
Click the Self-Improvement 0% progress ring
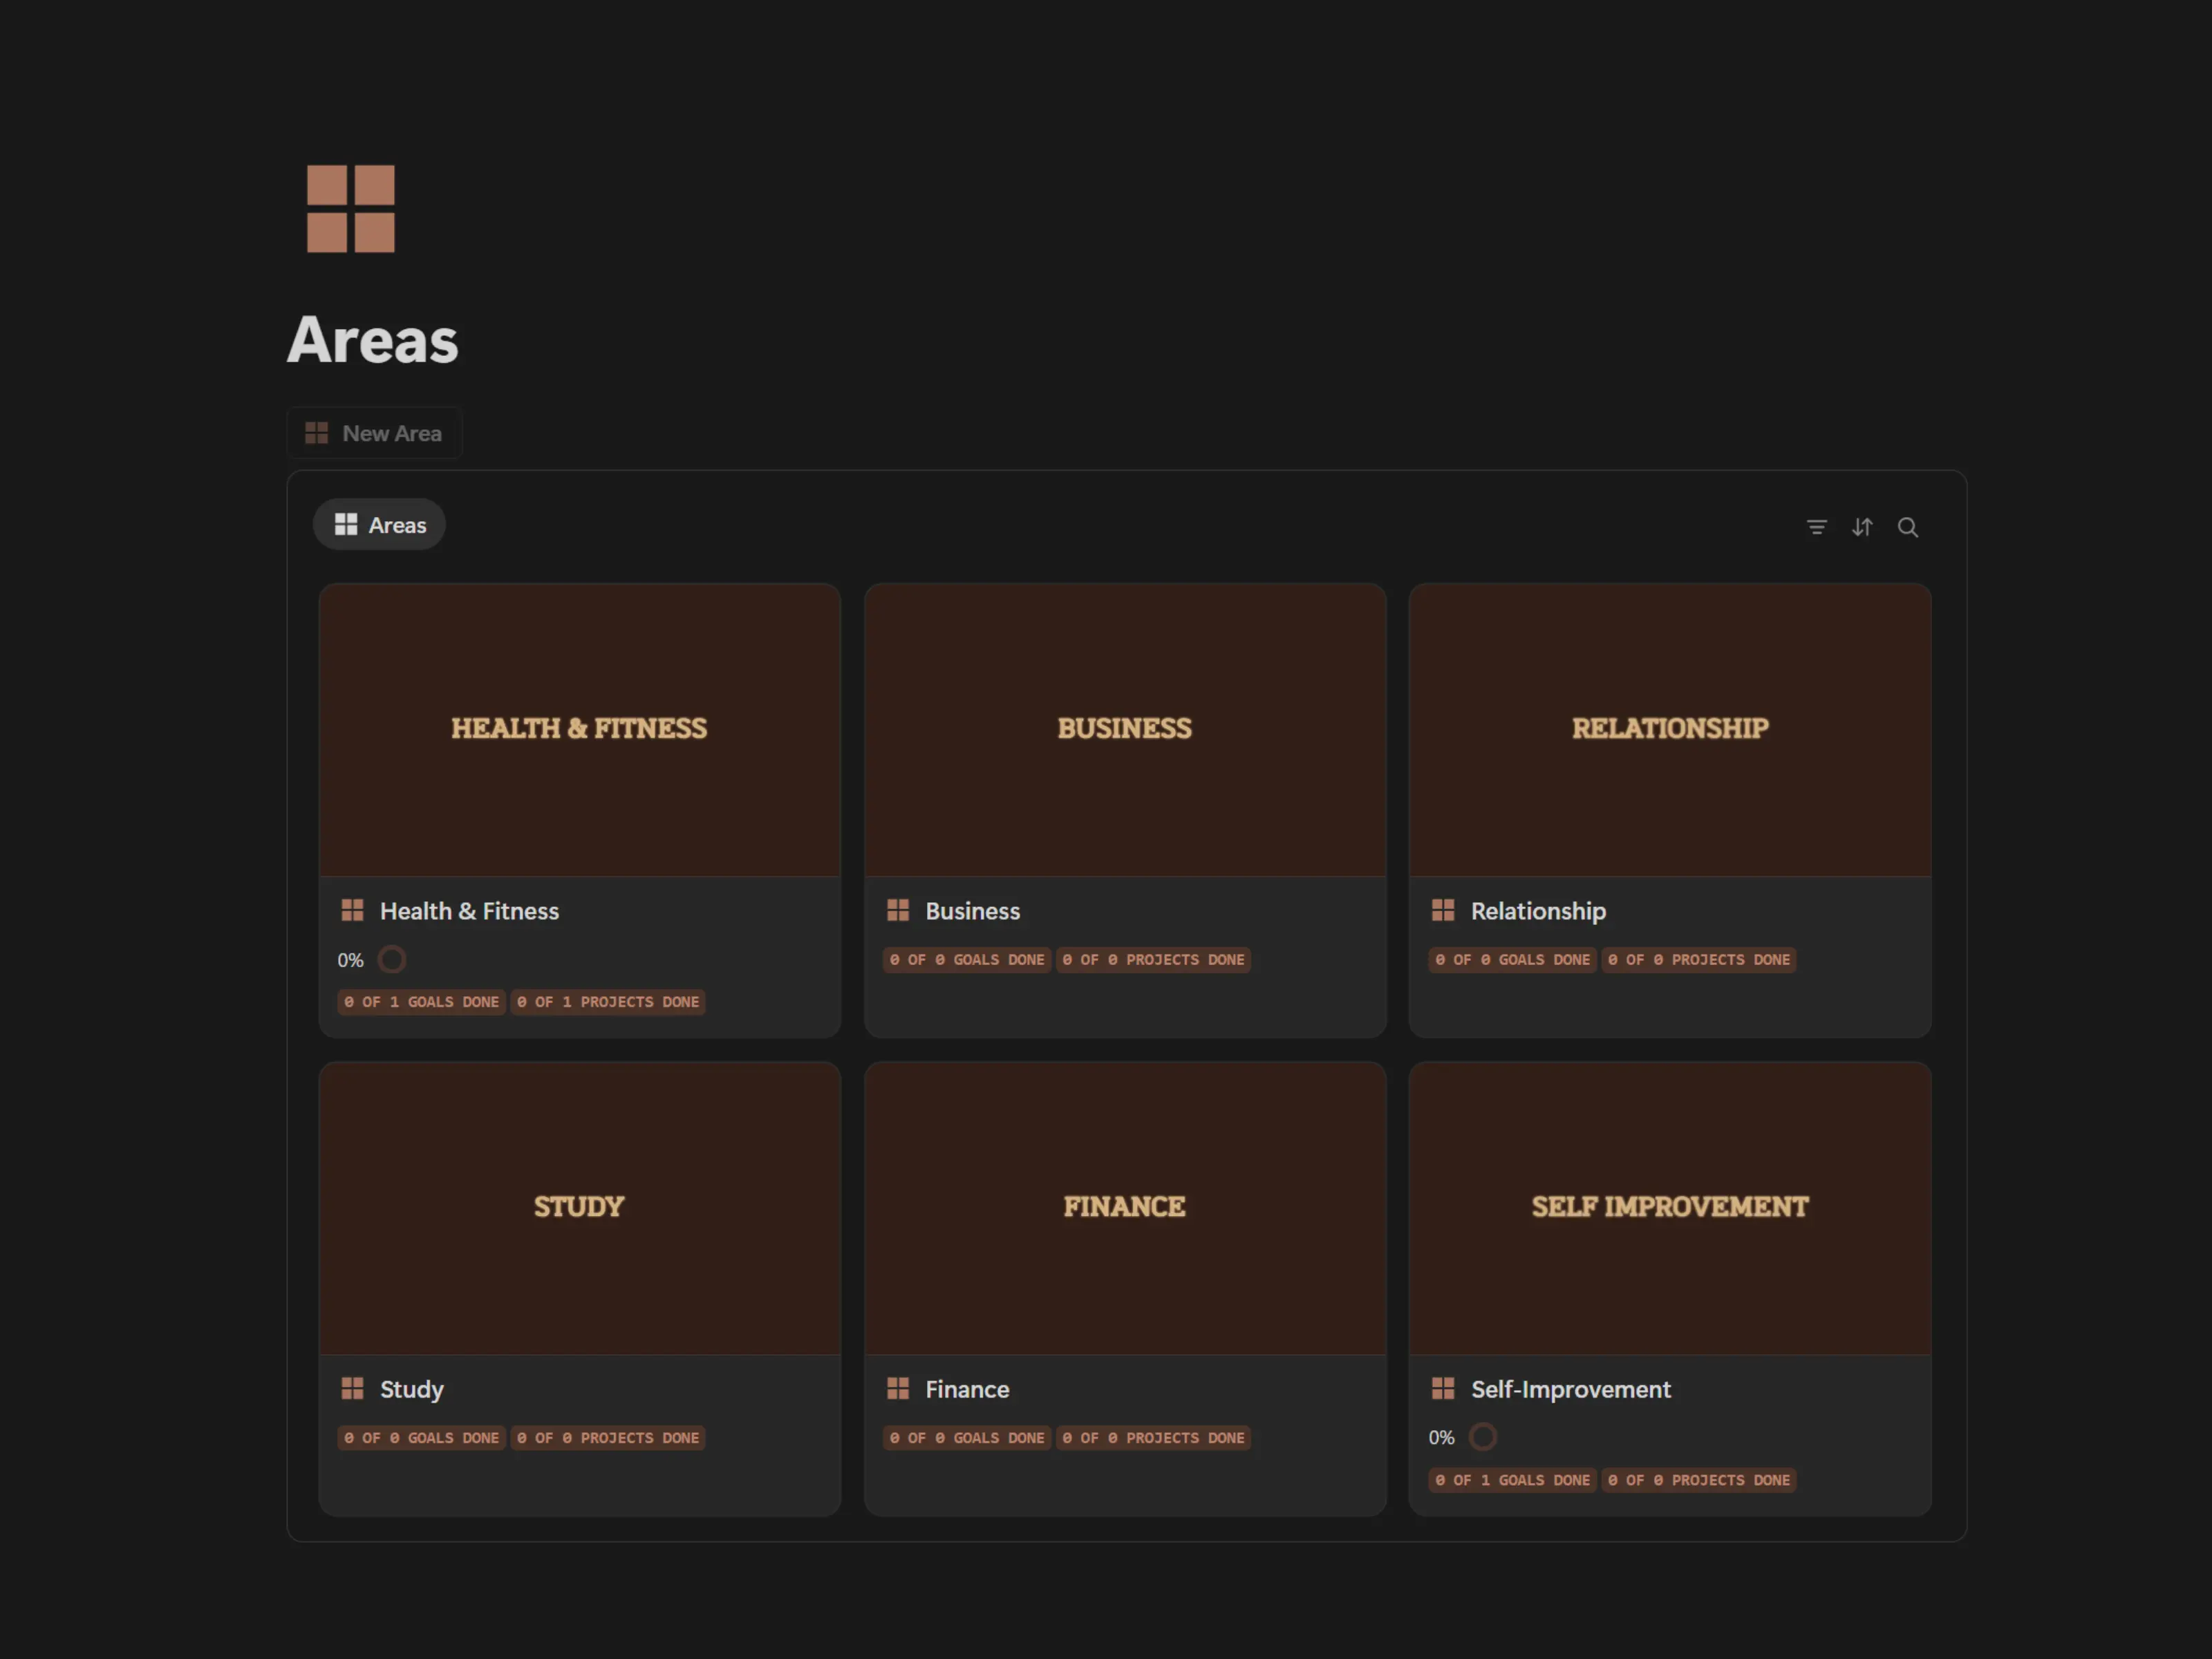click(1482, 1437)
